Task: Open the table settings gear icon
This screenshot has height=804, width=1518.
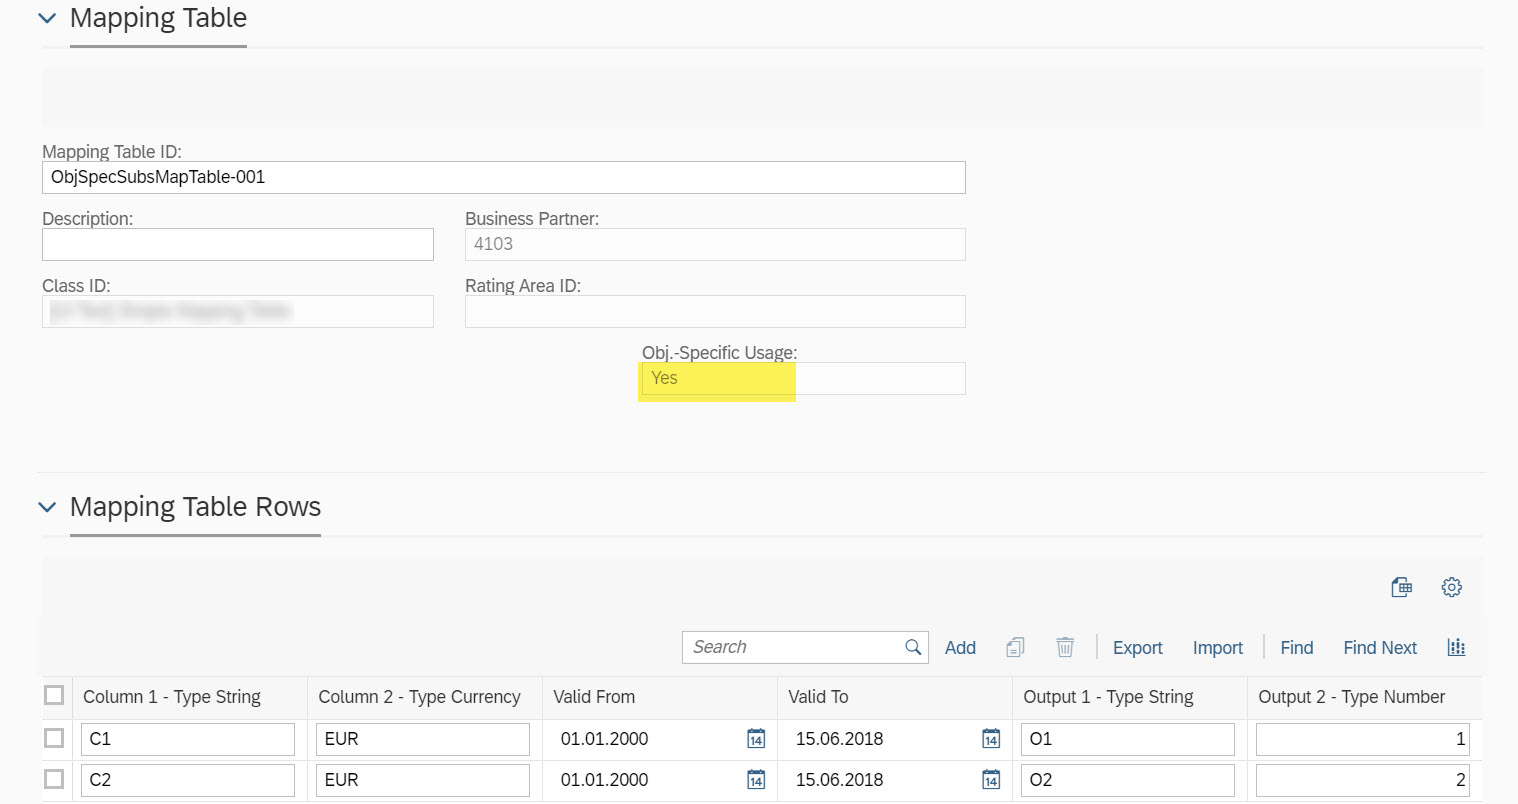Action: pyautogui.click(x=1451, y=587)
